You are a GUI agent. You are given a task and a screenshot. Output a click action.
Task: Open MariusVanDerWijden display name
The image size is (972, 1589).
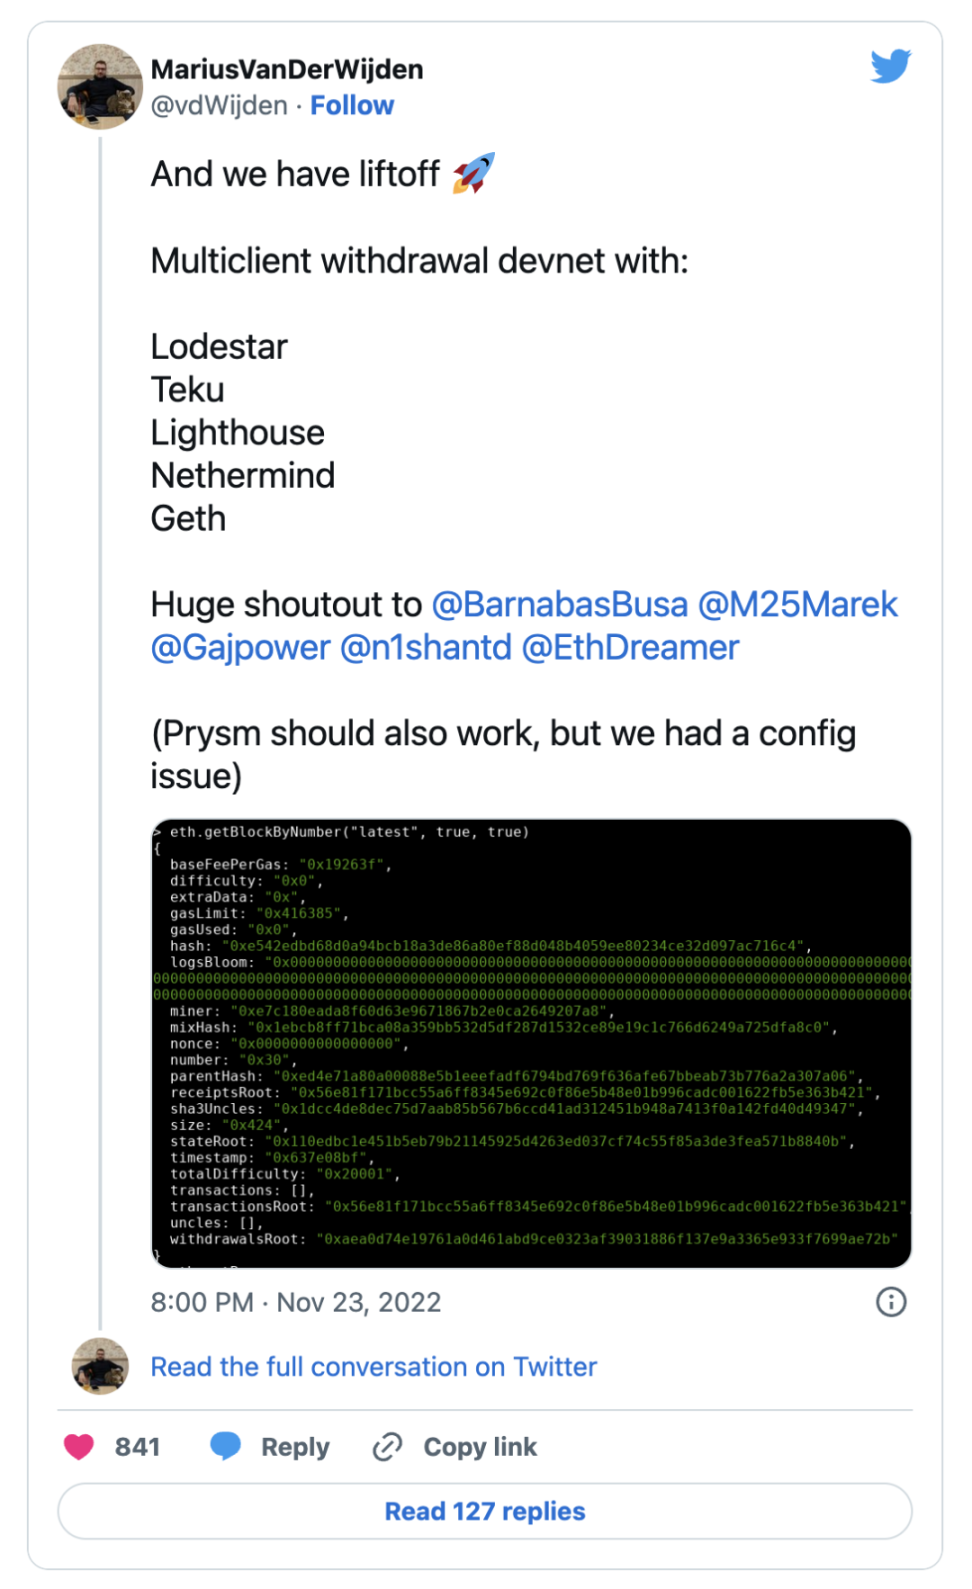[x=287, y=69]
